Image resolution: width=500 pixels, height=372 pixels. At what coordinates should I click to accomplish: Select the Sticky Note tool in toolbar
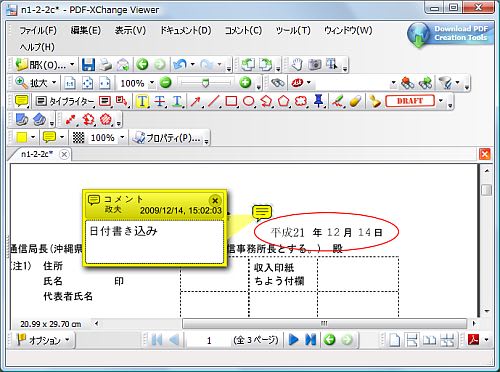click(22, 101)
